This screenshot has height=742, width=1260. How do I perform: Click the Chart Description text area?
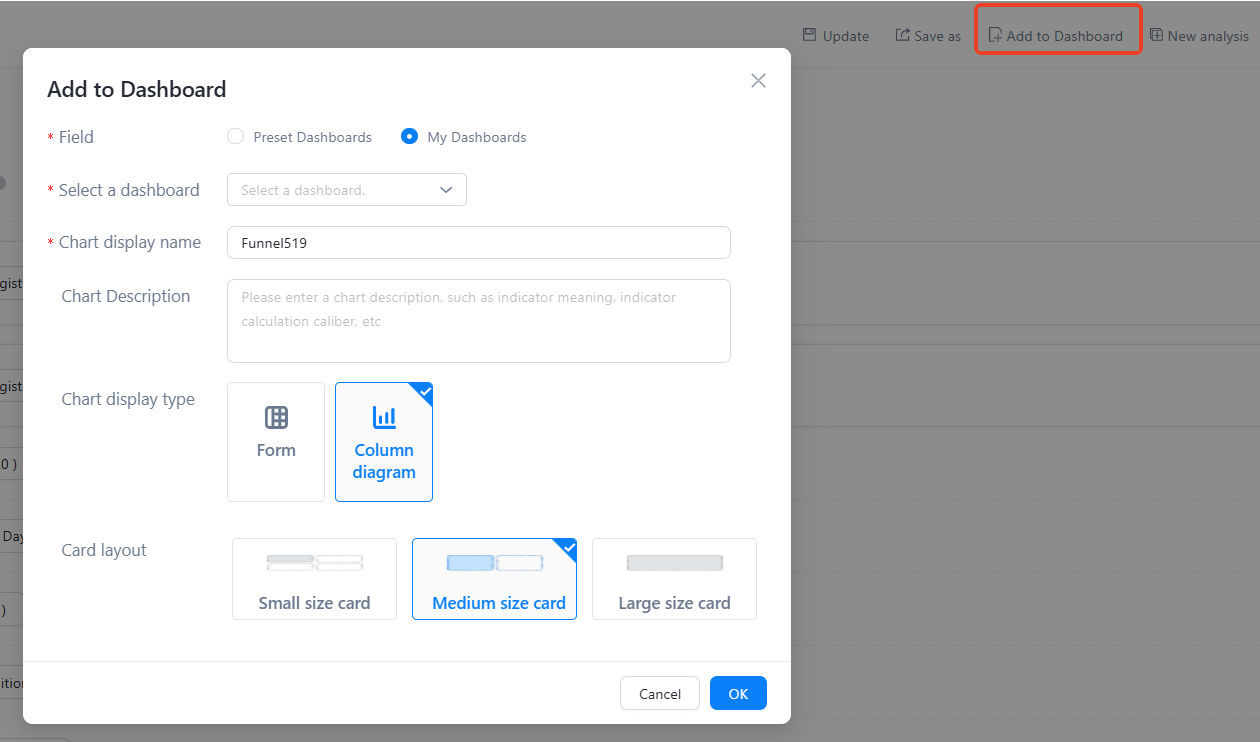point(479,321)
